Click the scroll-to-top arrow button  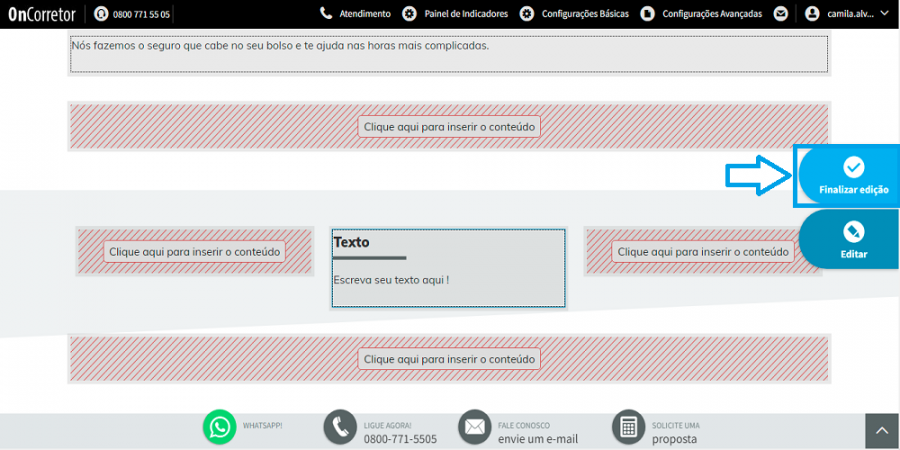click(882, 431)
